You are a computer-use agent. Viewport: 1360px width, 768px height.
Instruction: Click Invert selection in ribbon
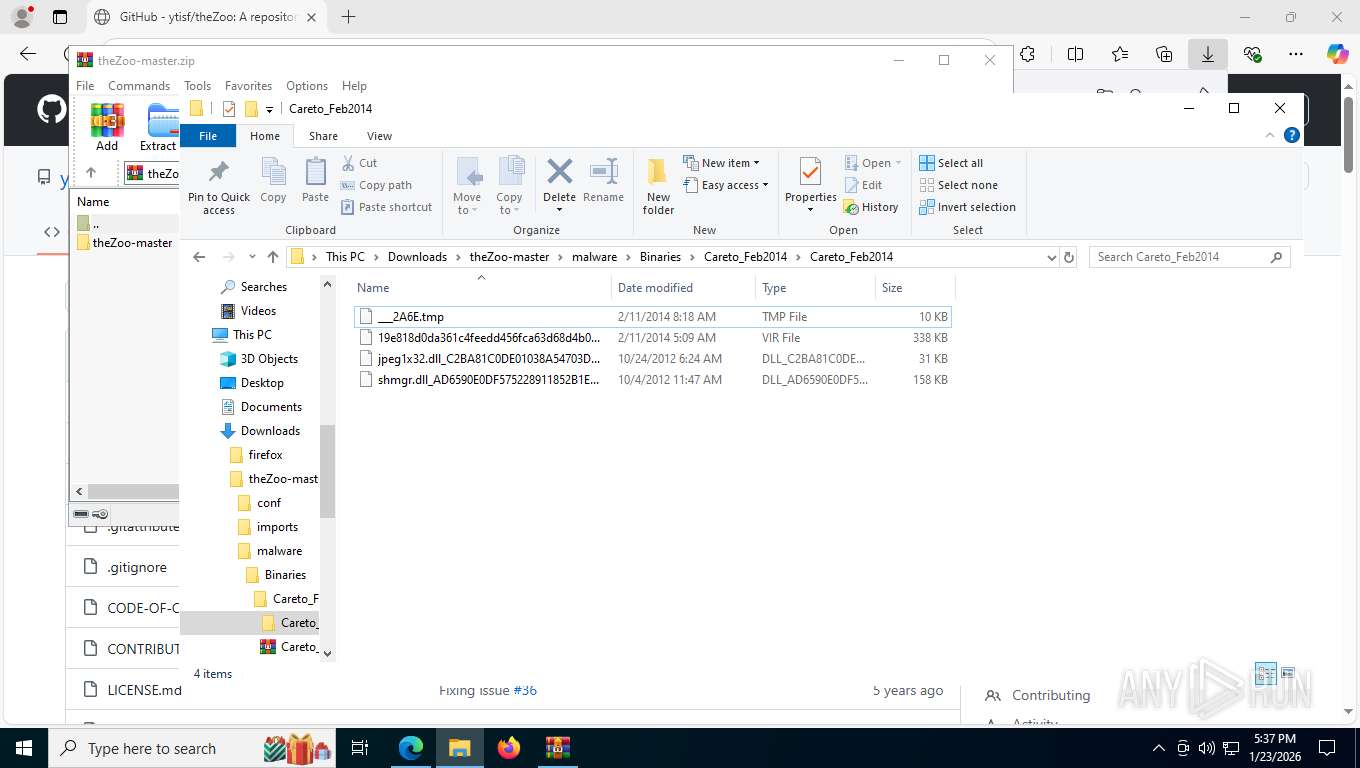(967, 207)
